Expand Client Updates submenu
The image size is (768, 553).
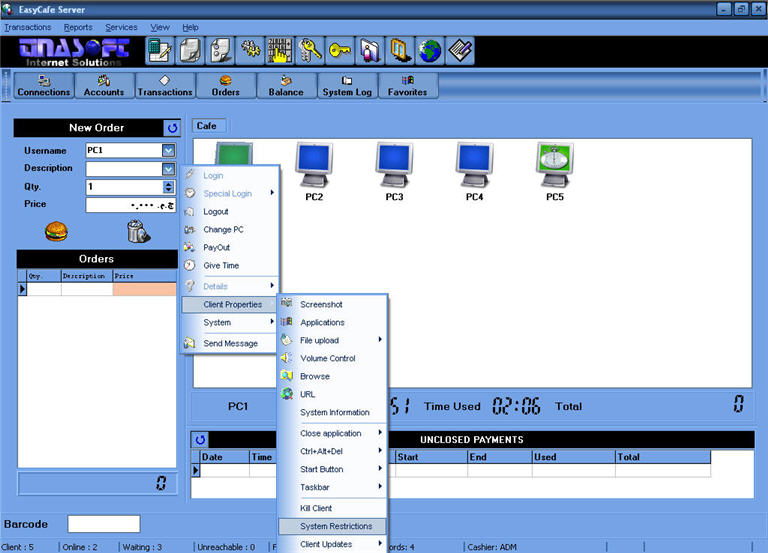(333, 544)
